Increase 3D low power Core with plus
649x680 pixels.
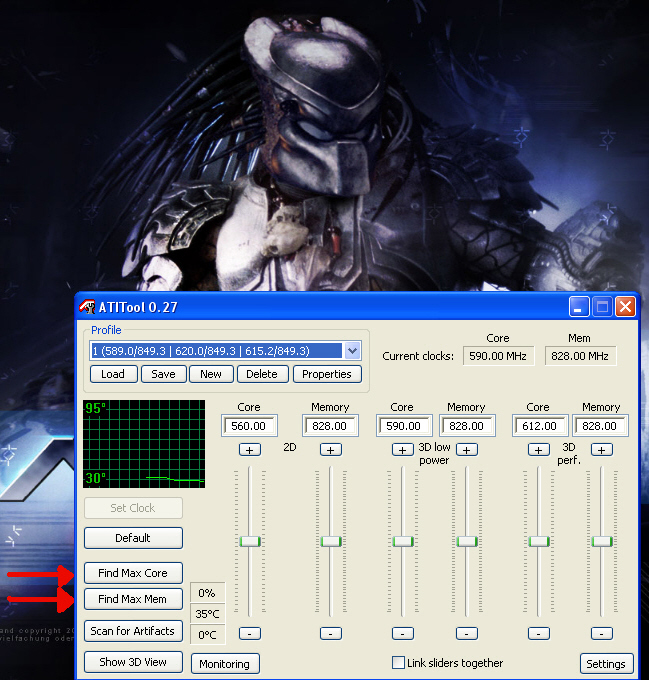[403, 450]
